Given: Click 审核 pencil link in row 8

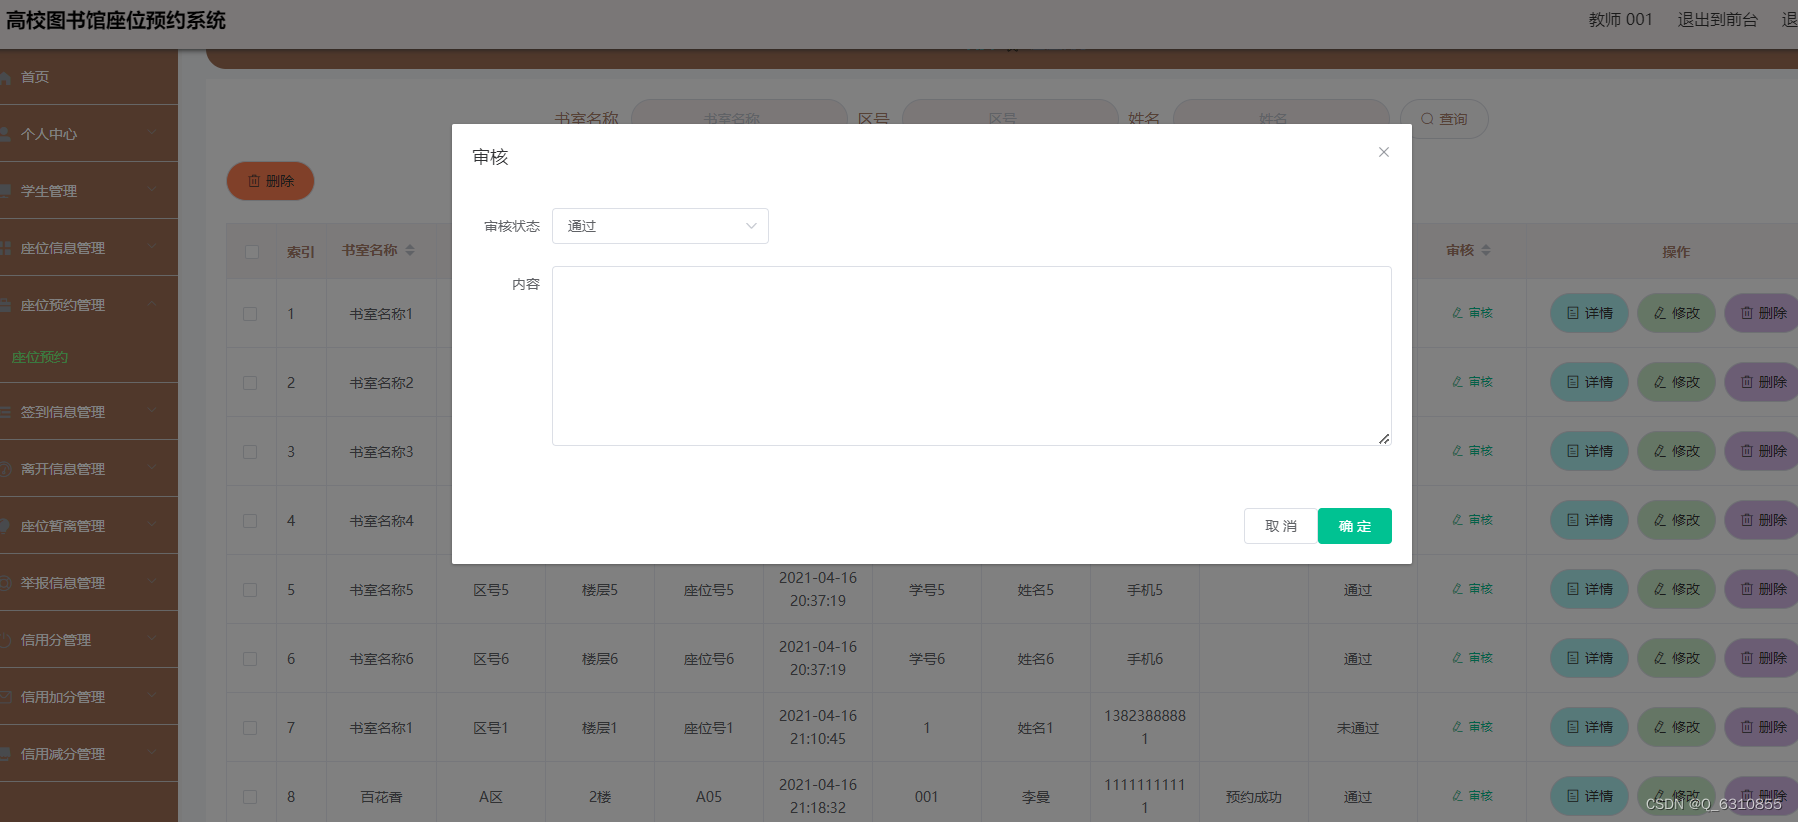Looking at the screenshot, I should click(1472, 796).
